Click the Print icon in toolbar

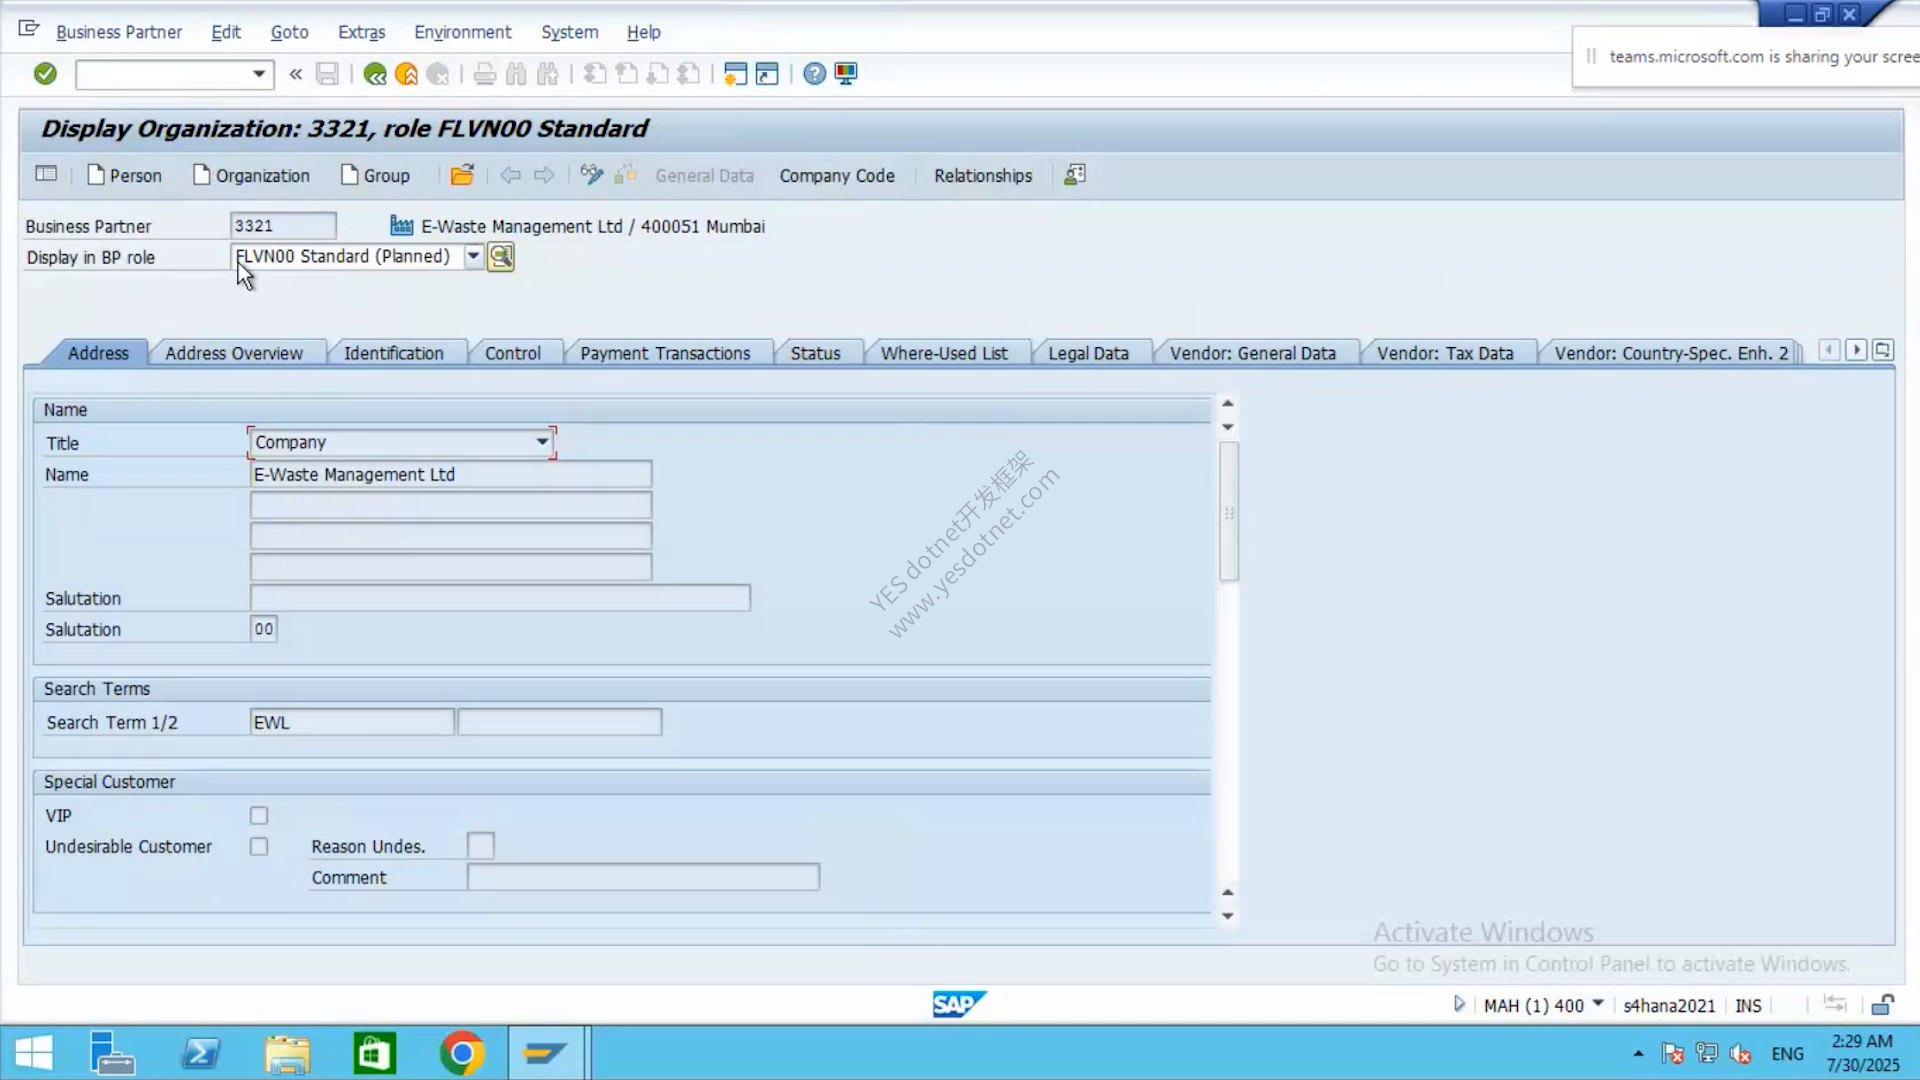(x=485, y=74)
